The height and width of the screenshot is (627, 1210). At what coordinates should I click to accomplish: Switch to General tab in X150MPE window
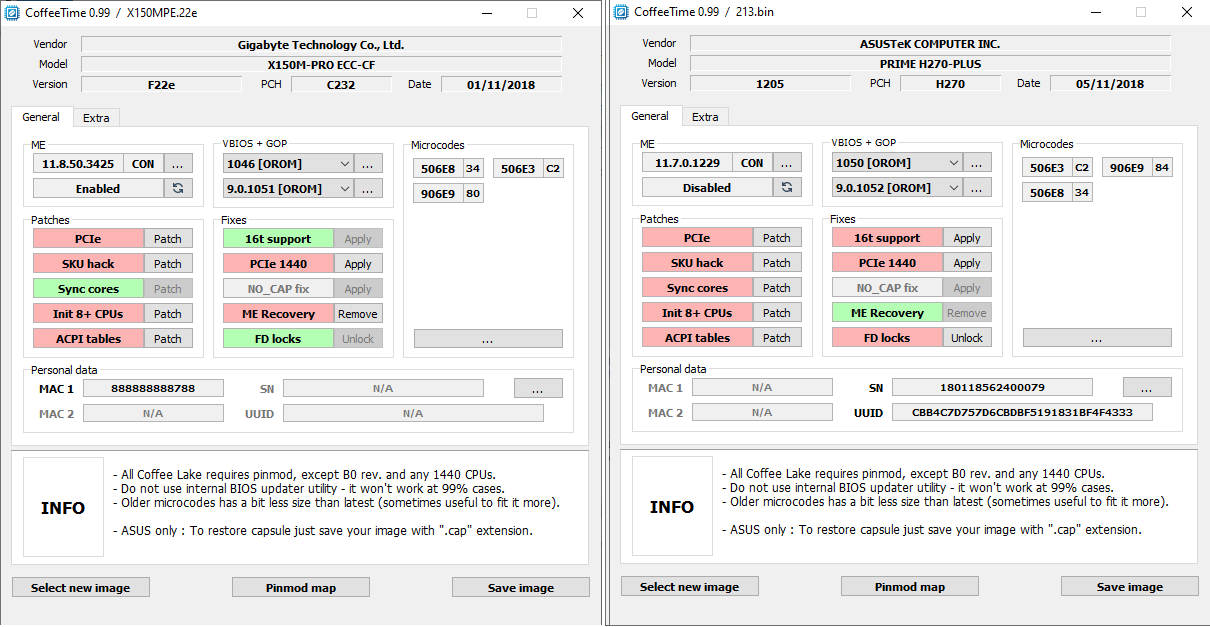tap(42, 117)
